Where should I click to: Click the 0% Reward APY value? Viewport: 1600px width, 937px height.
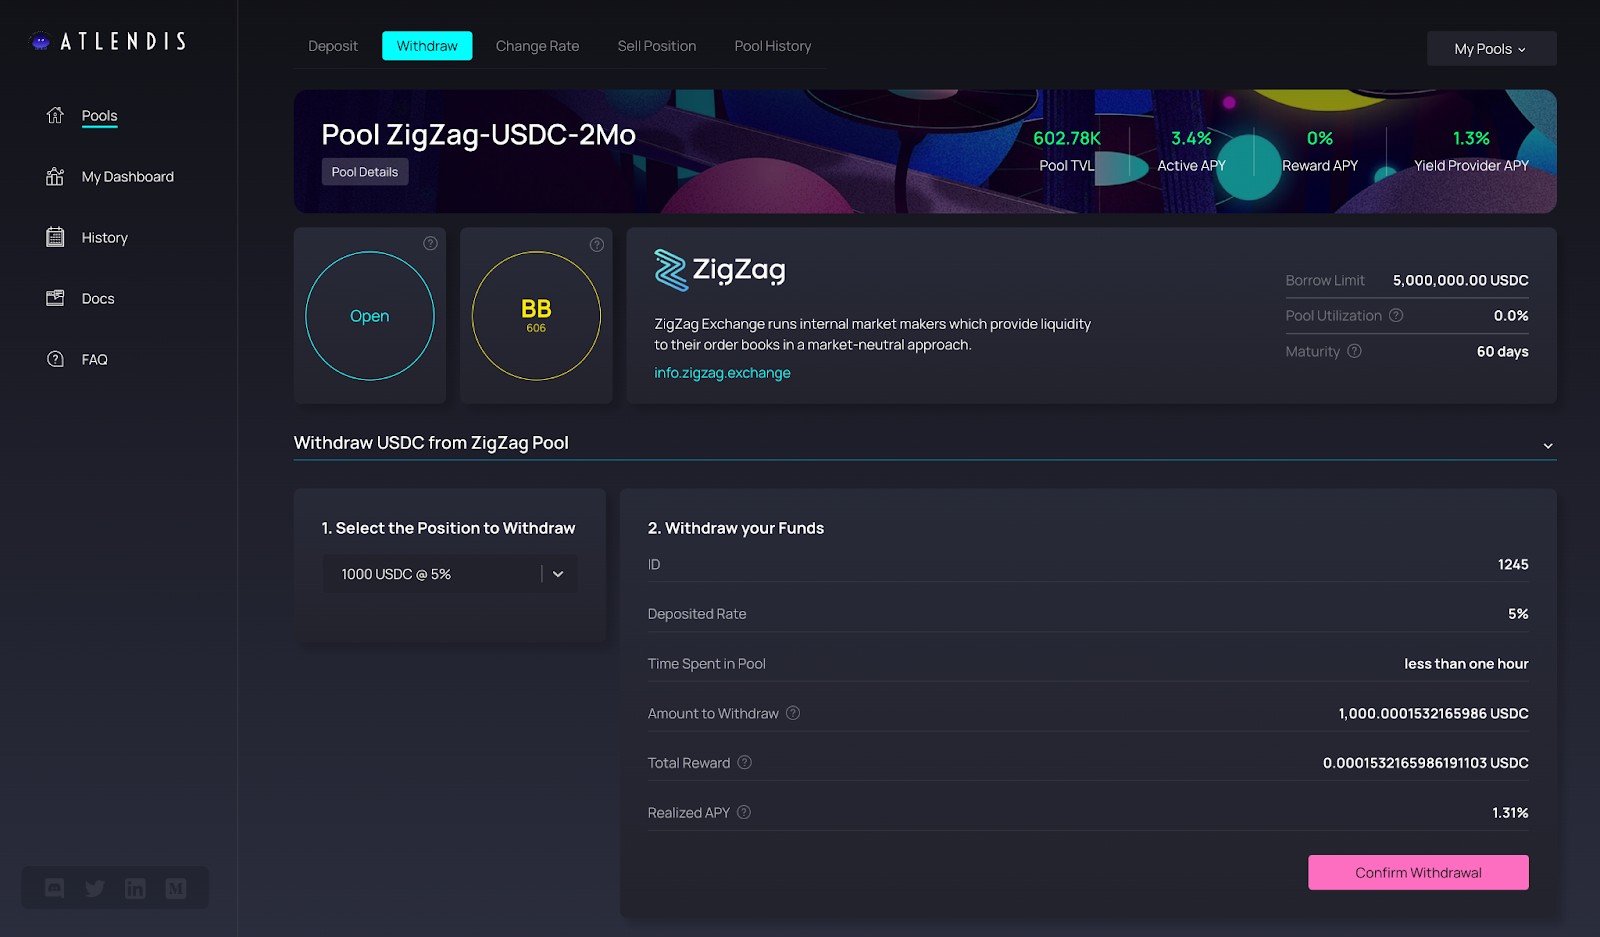coord(1320,138)
